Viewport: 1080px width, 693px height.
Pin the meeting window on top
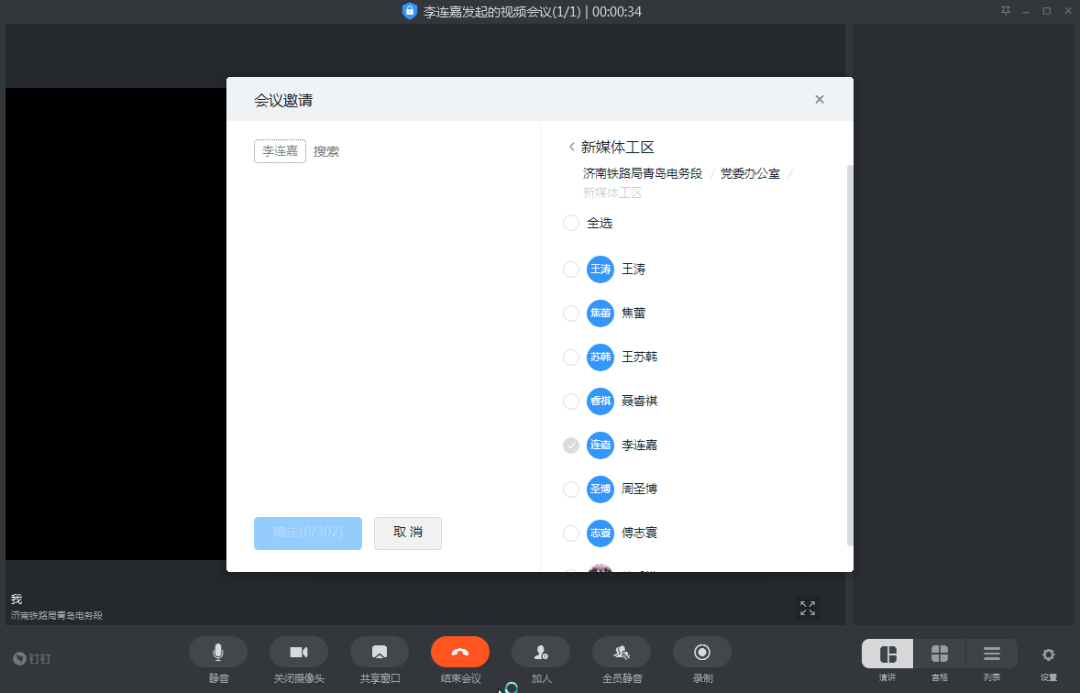coord(1005,11)
